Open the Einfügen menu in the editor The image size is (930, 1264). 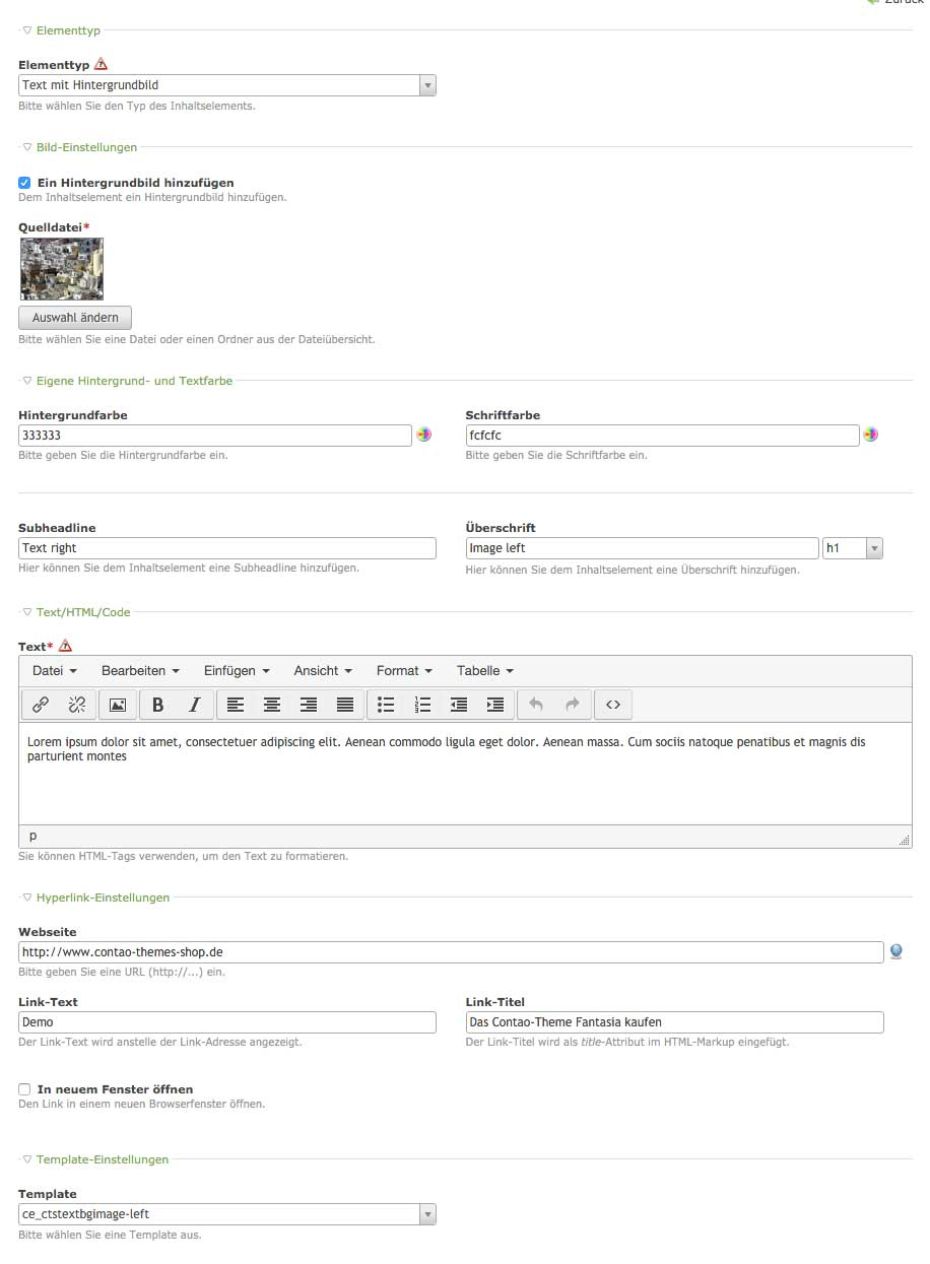point(237,669)
